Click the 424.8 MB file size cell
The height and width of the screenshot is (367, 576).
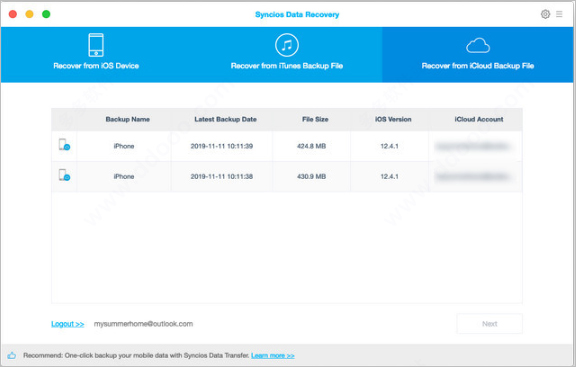(x=312, y=146)
